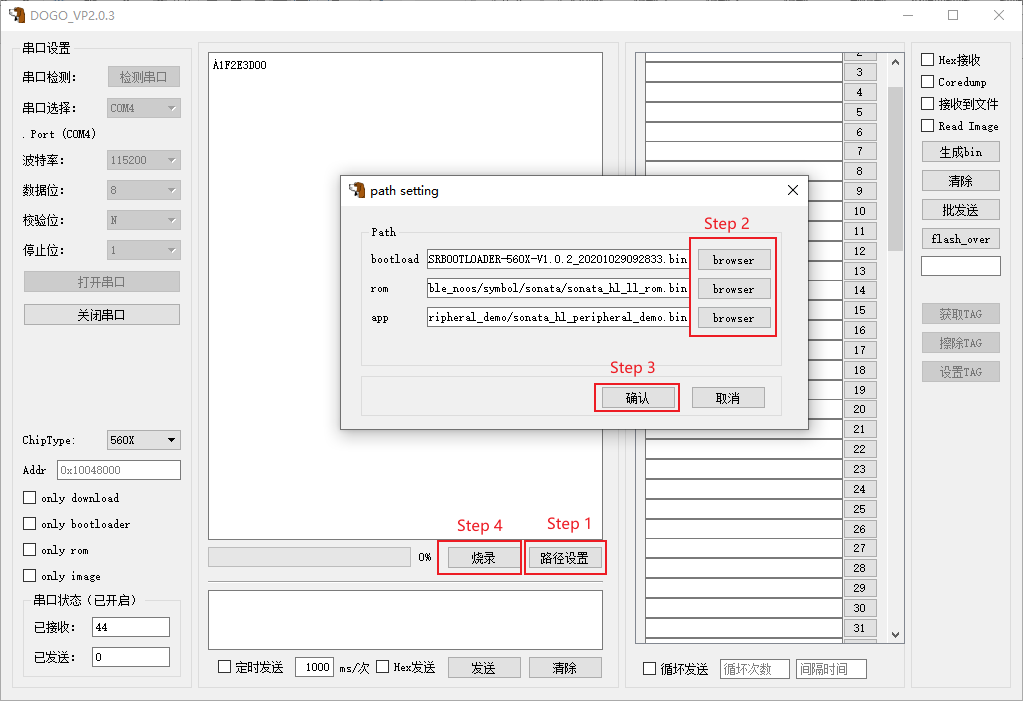Screen dimensions: 1023x701
Task: Click the DOGO app icon in title bar
Action: [x=16, y=15]
